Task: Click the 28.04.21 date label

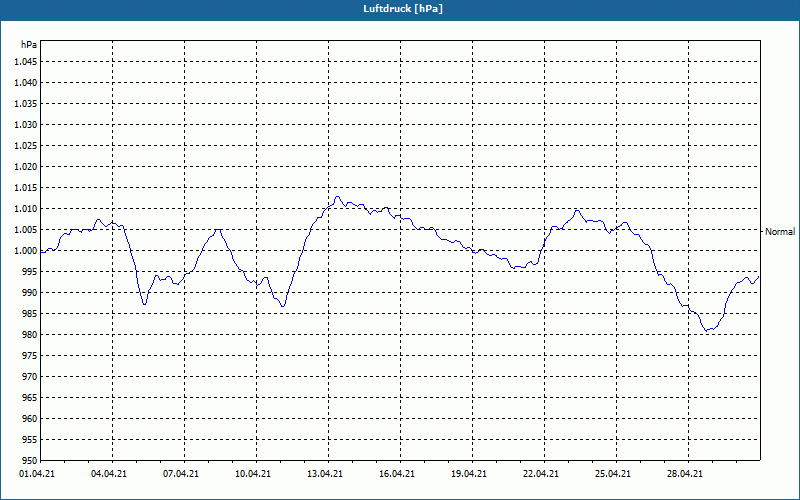Action: [685, 474]
